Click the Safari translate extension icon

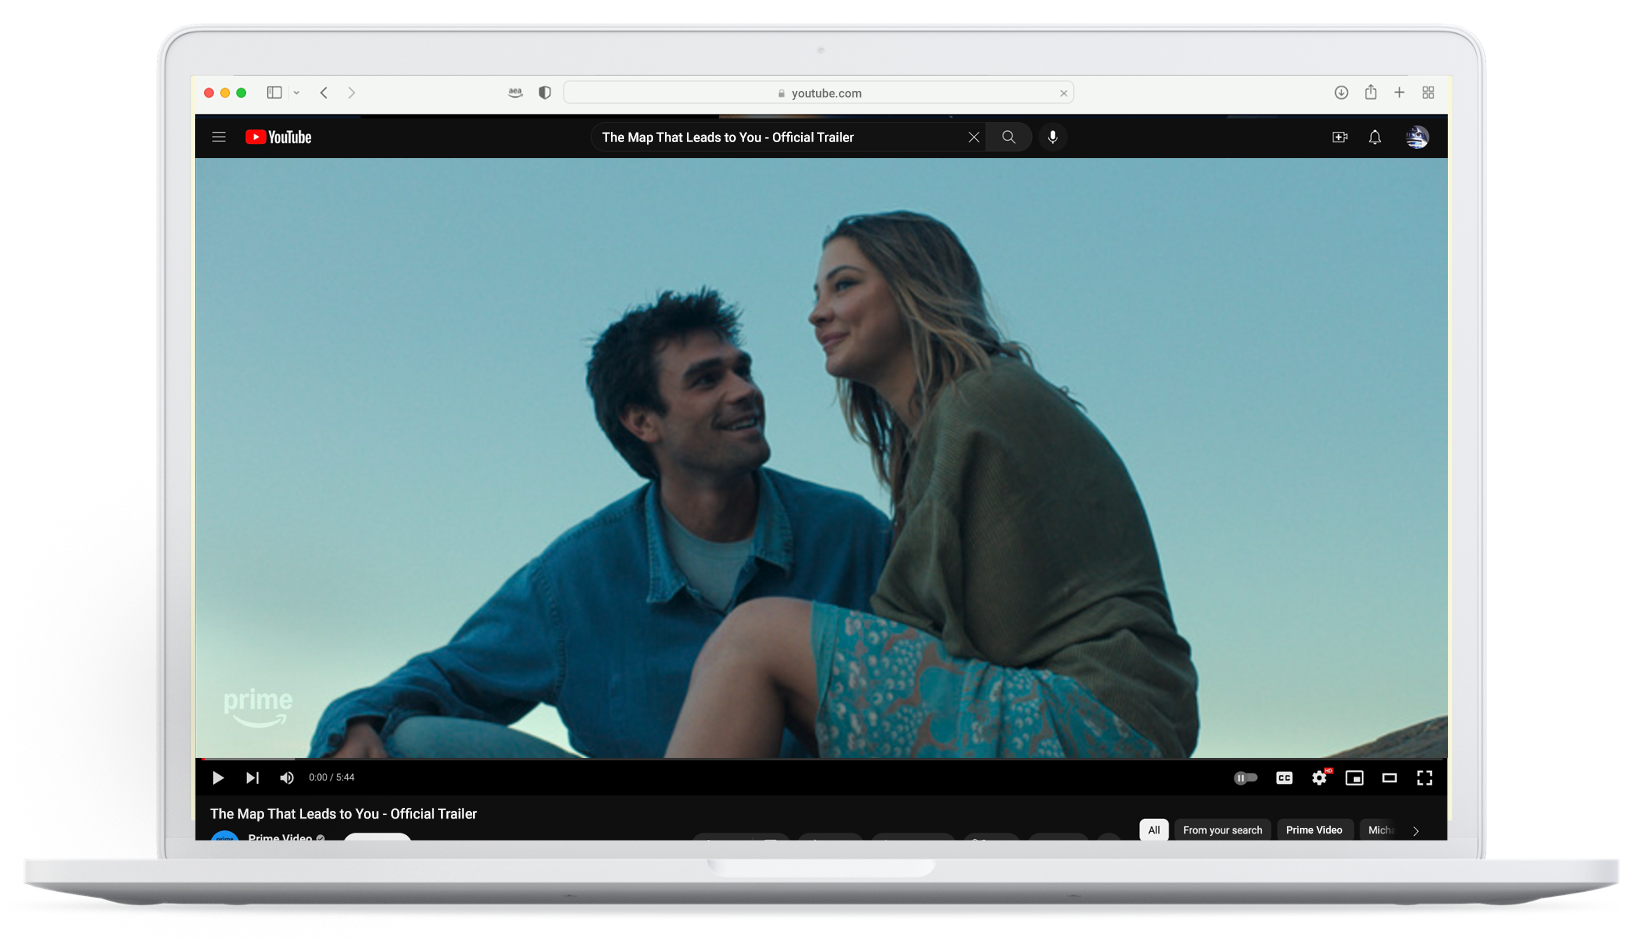pyautogui.click(x=515, y=92)
